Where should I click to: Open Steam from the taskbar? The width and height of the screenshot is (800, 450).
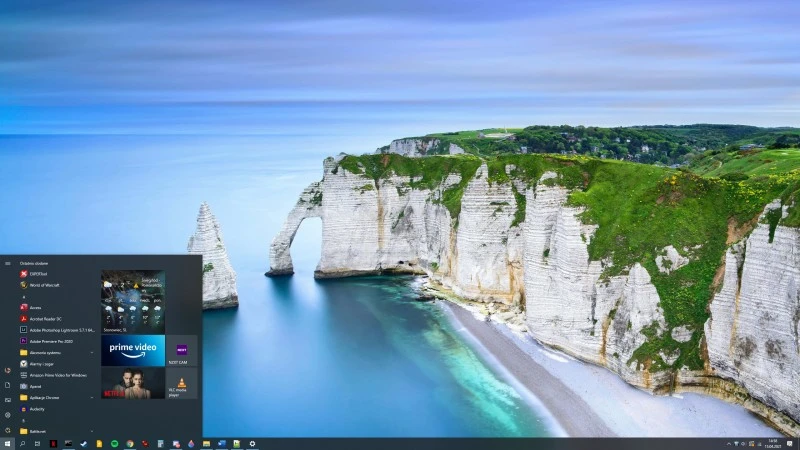(x=84, y=444)
